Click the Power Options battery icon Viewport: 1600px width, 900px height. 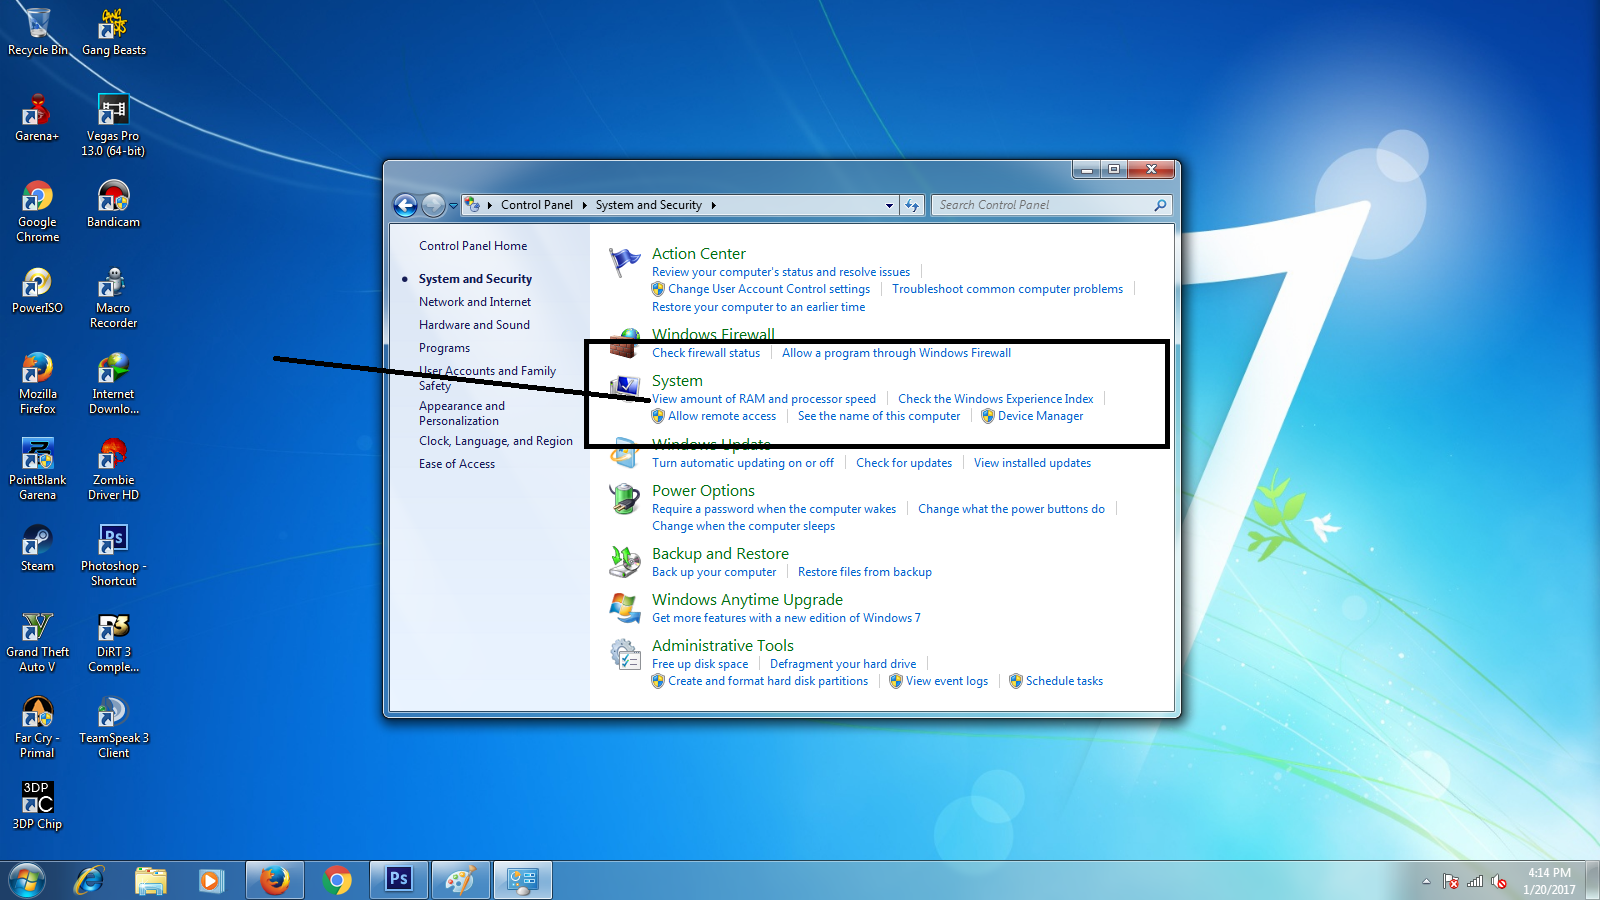(x=625, y=500)
